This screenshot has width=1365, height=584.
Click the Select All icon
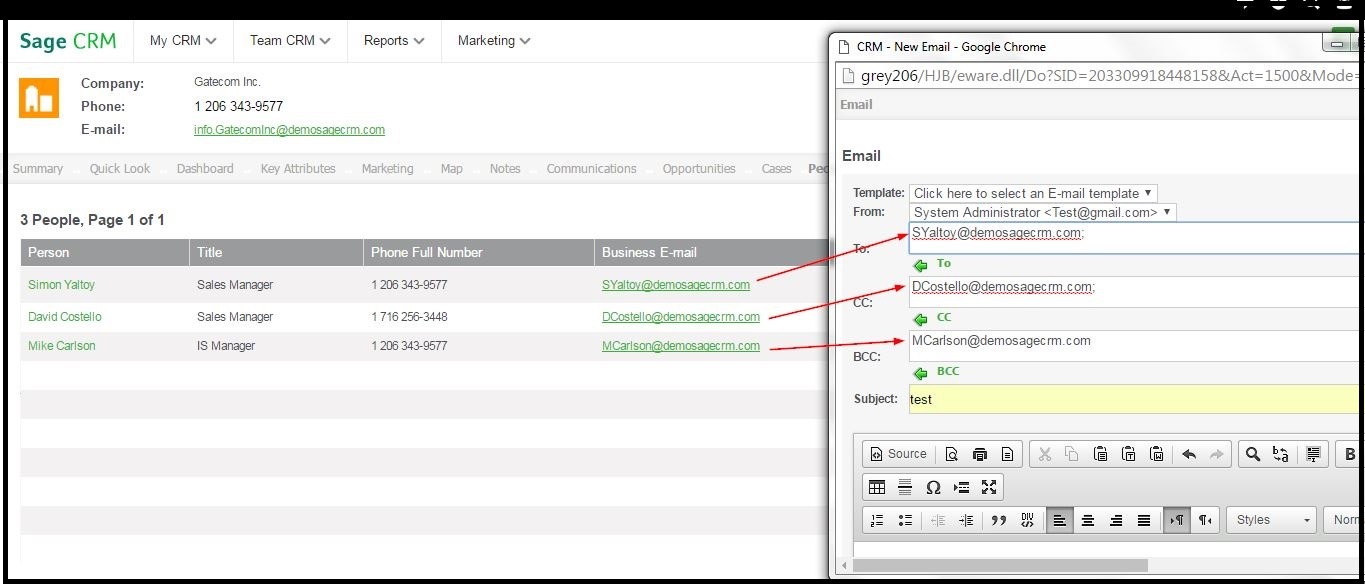[x=1313, y=454]
